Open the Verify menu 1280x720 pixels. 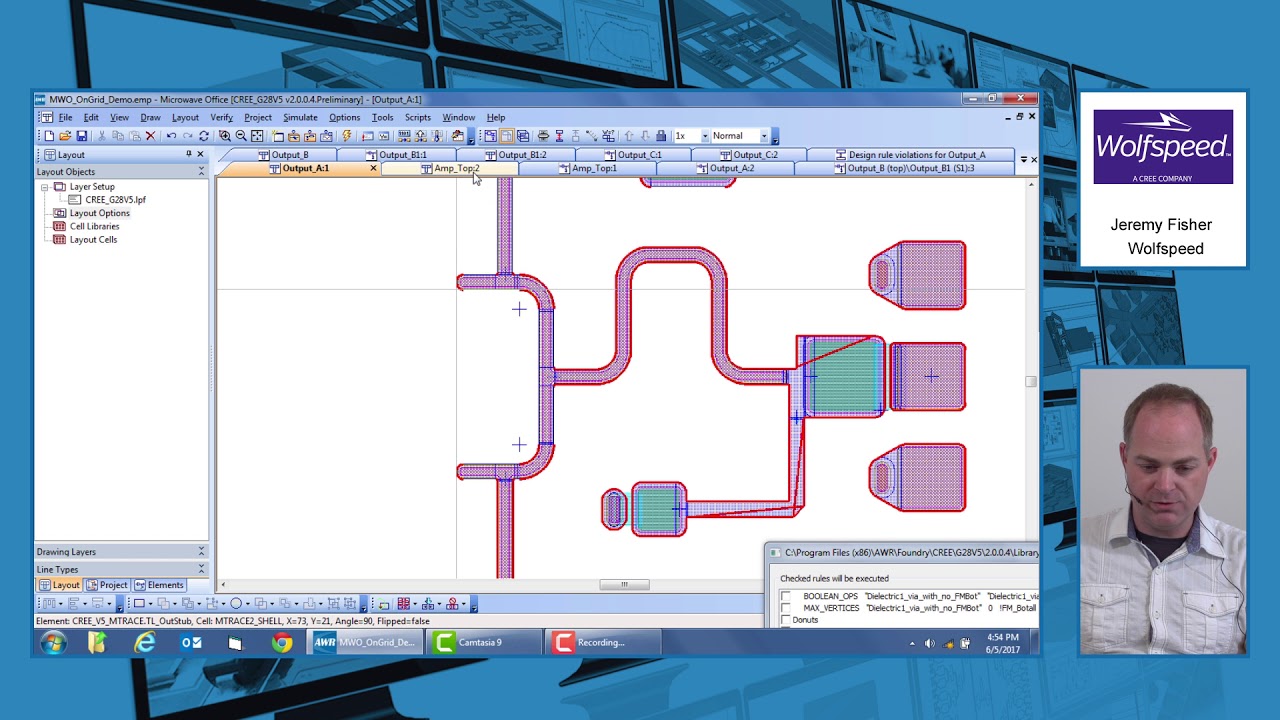(221, 118)
